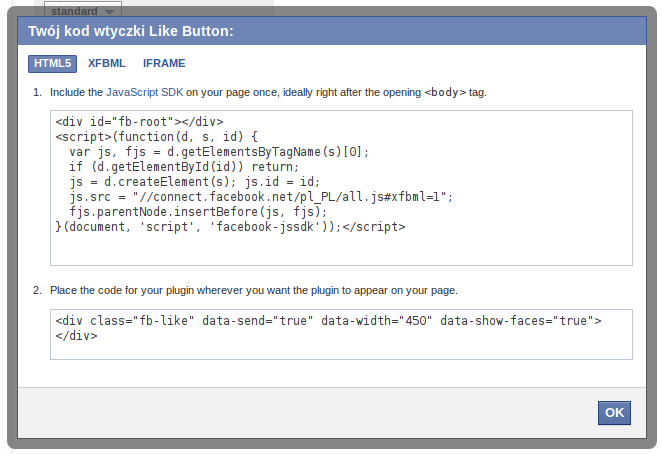
Task: Switch to the XFBML tab
Action: [105, 63]
